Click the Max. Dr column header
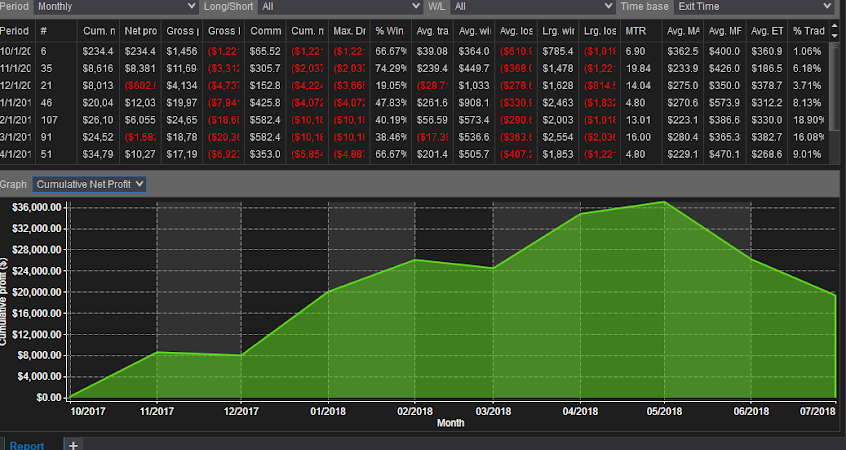846x450 pixels. 349,31
